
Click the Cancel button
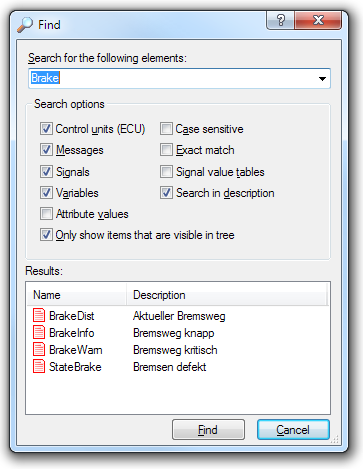click(293, 430)
